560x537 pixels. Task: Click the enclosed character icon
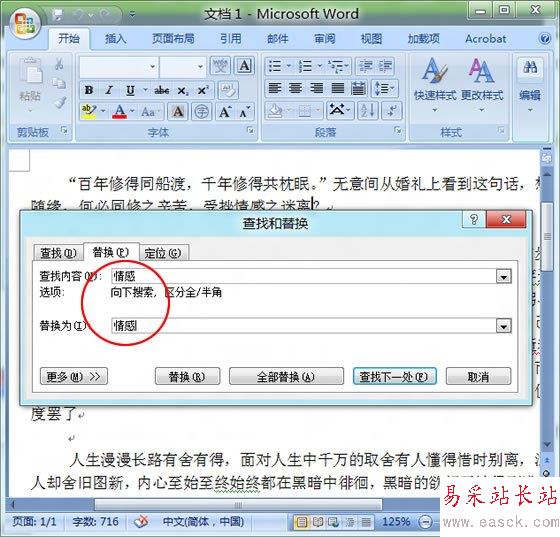[202, 111]
